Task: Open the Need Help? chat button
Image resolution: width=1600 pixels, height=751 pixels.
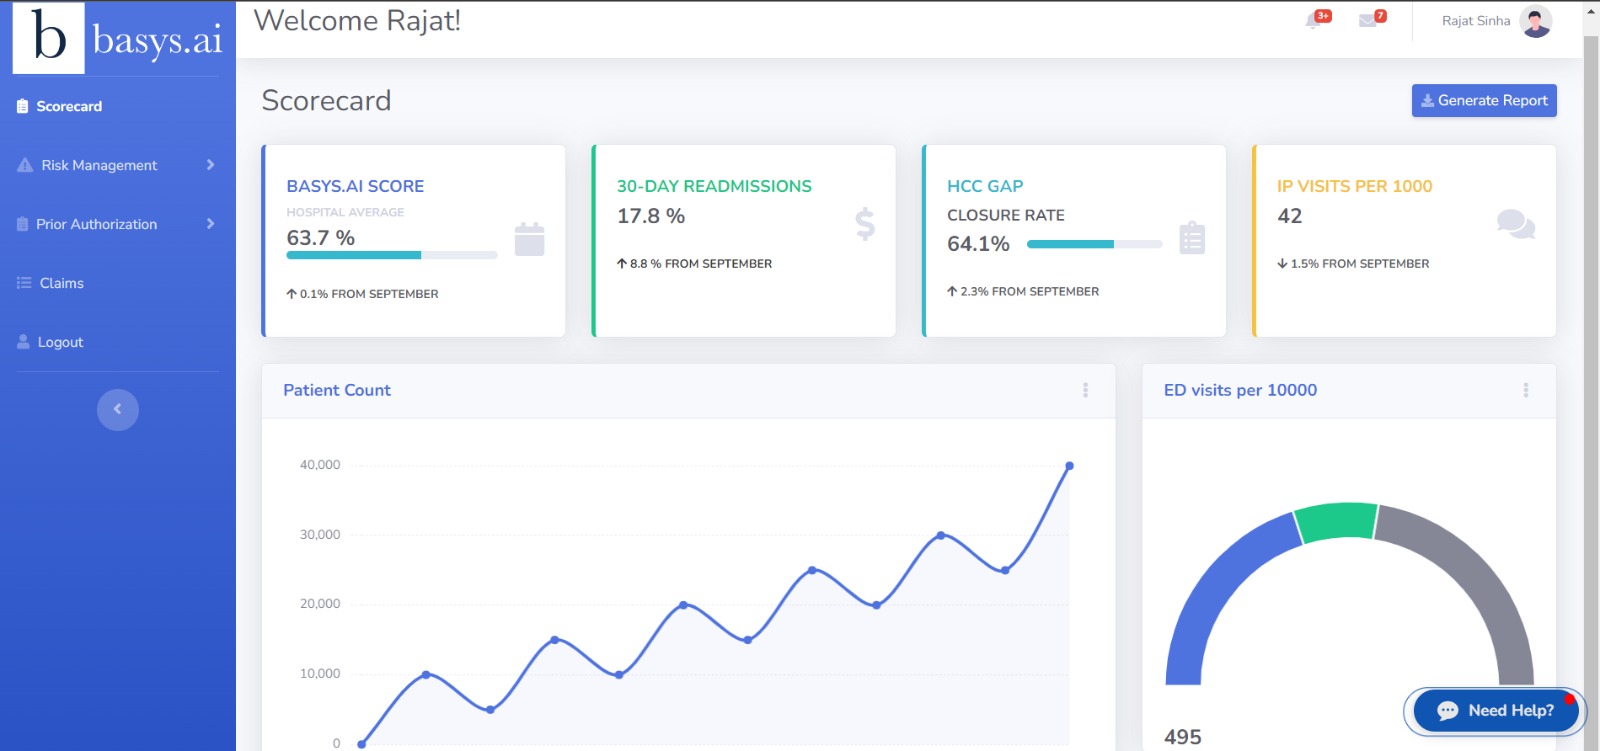Action: pos(1496,711)
